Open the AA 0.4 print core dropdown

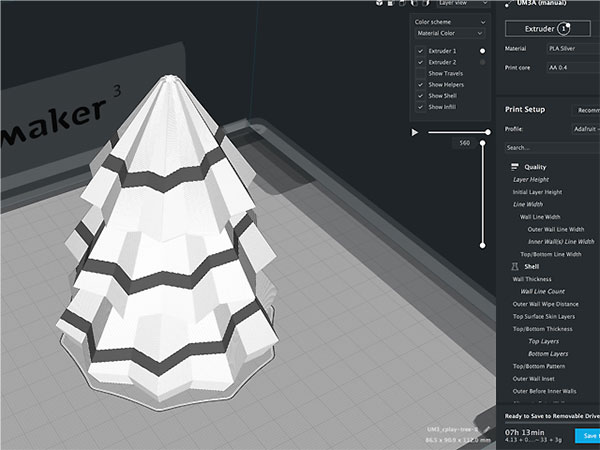coord(570,68)
